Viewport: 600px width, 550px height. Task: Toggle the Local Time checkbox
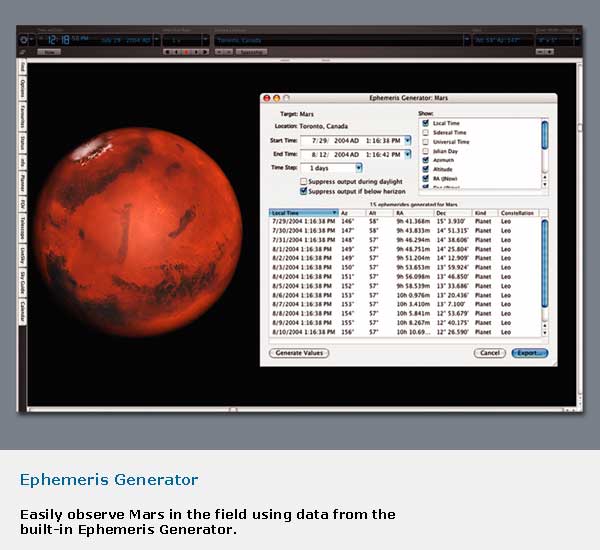tap(426, 123)
